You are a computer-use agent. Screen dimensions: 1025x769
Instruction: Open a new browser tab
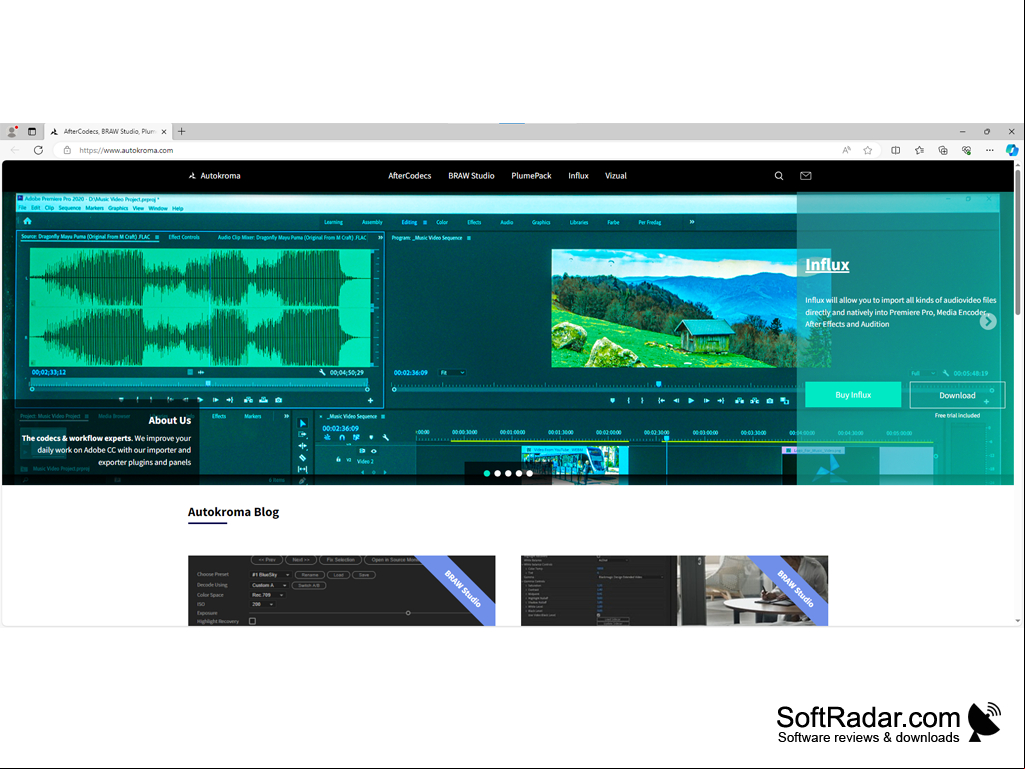point(182,131)
